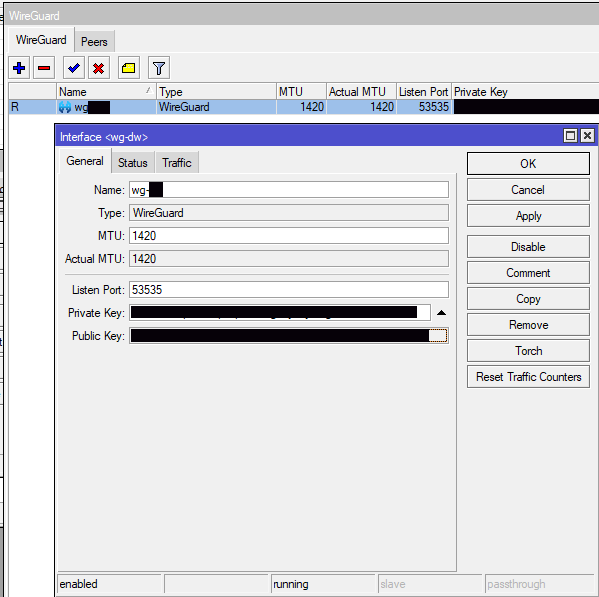Sort list by Name column header
599x597 pixels.
pyautogui.click(x=106, y=92)
